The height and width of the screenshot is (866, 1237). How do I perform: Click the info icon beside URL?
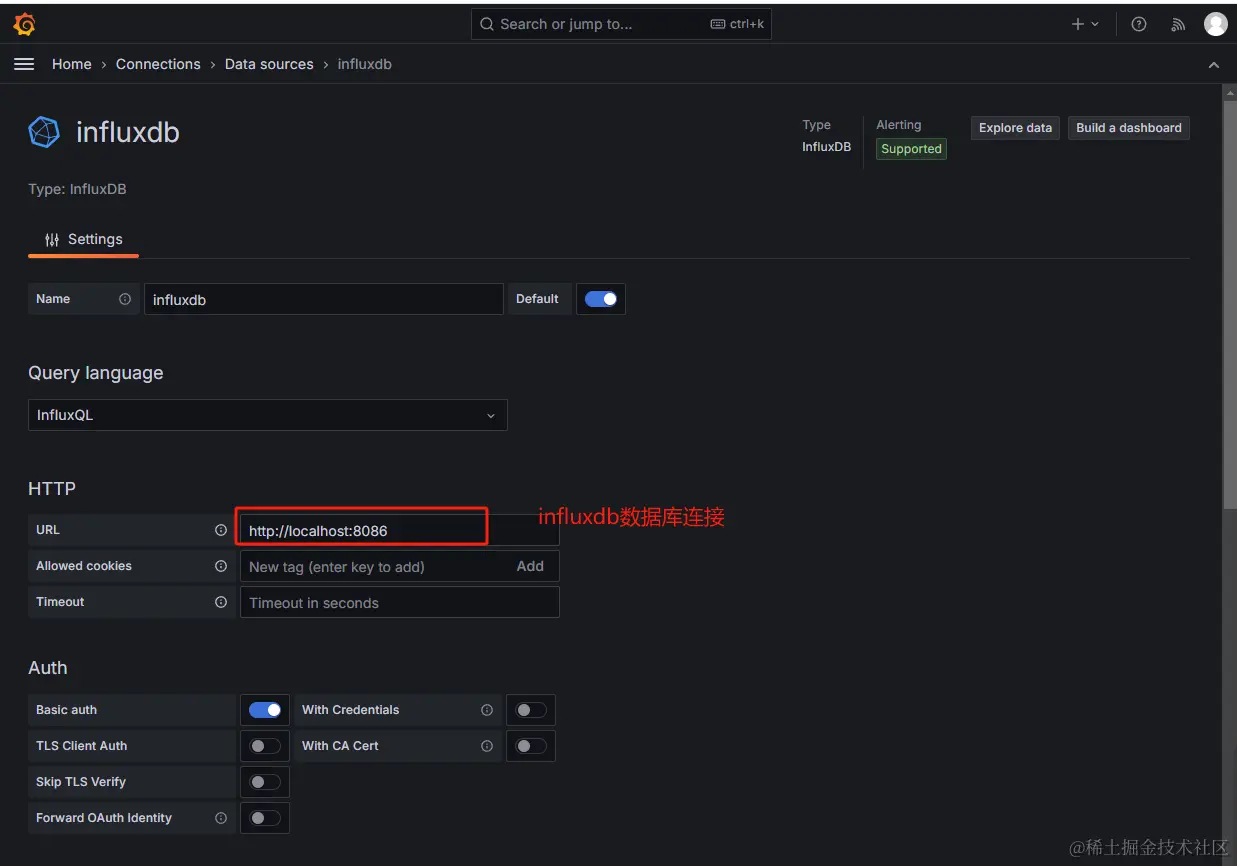(221, 530)
